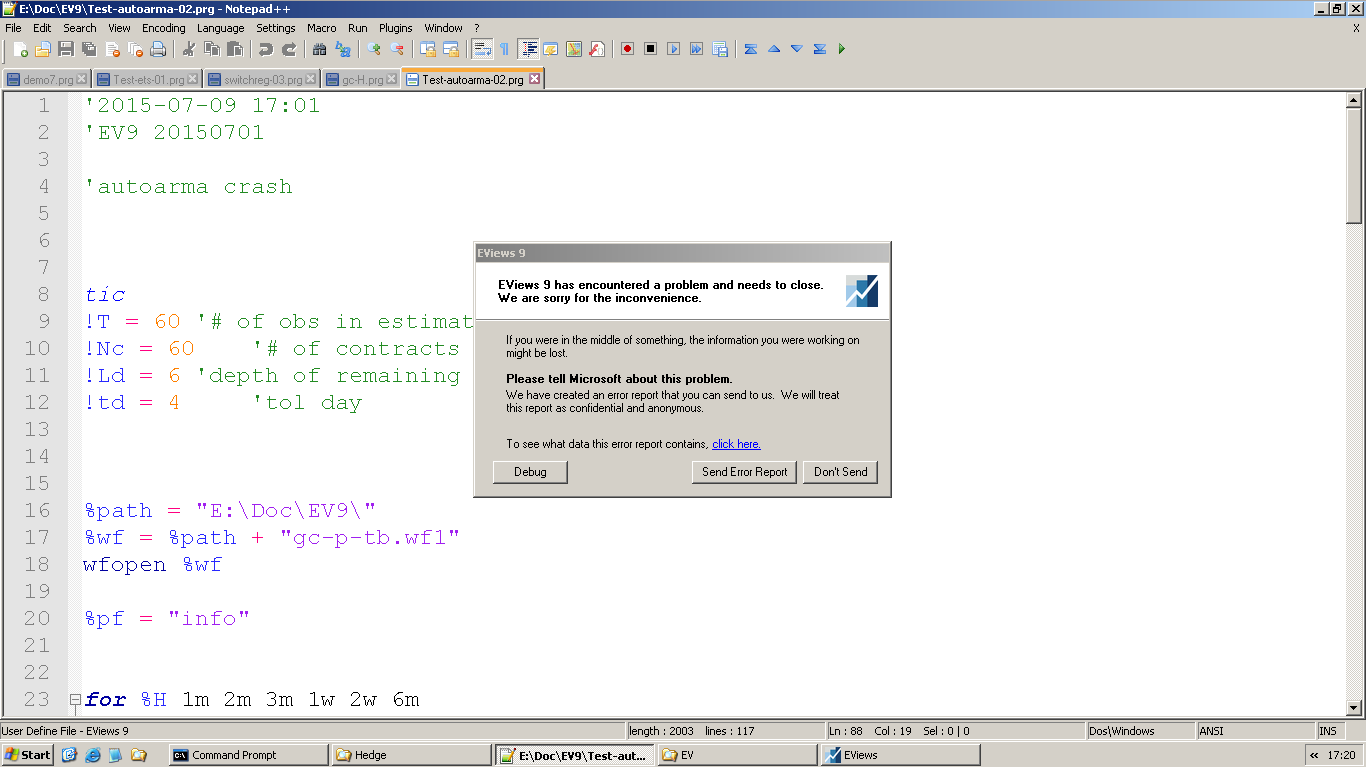
Task: Open the 'click here' error report link
Action: click(x=736, y=444)
